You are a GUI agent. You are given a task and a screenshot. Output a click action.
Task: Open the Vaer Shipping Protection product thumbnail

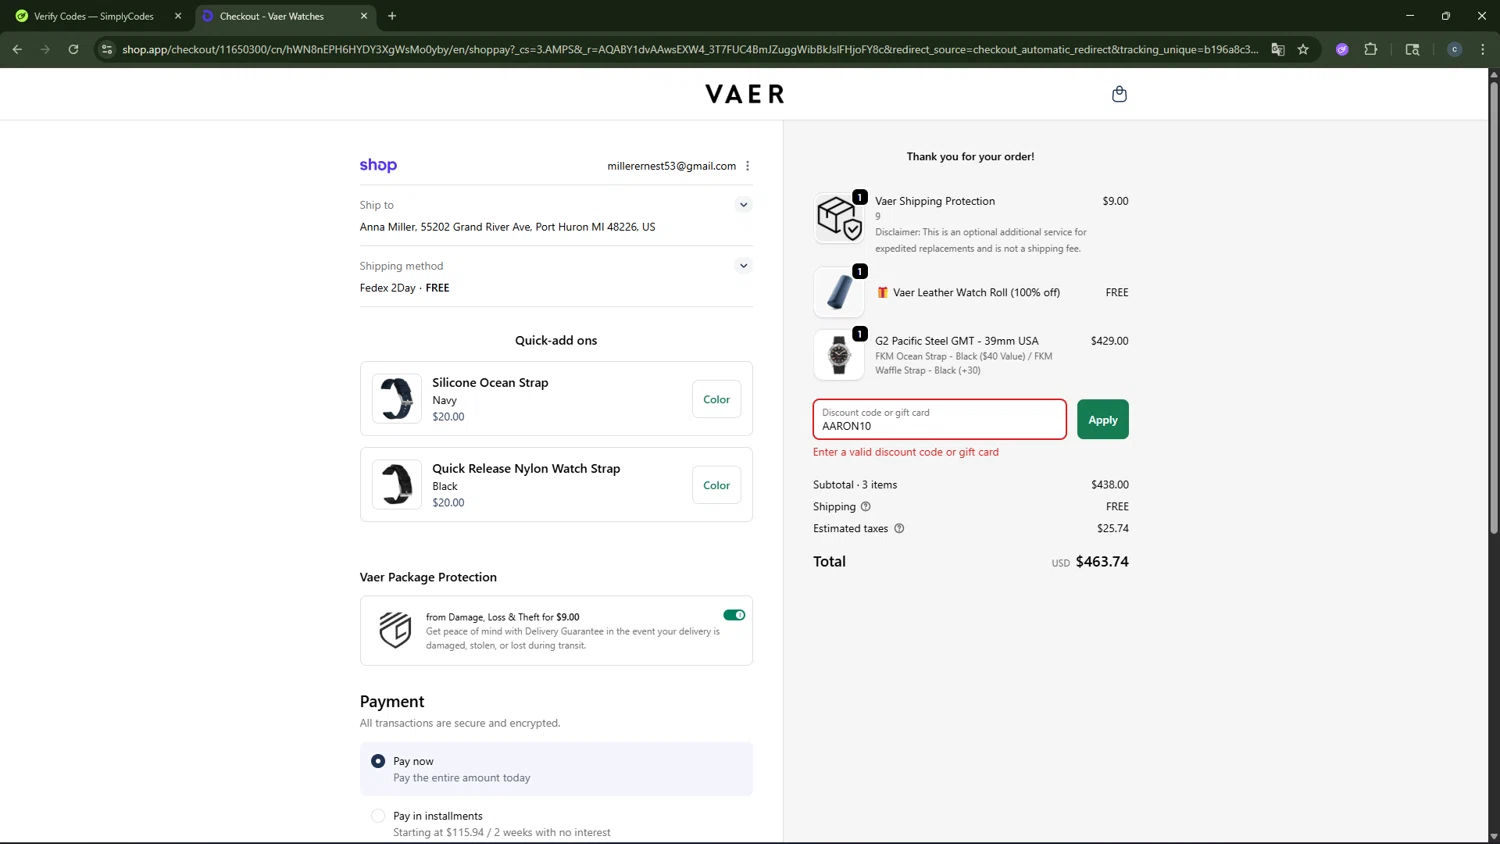pyautogui.click(x=838, y=217)
